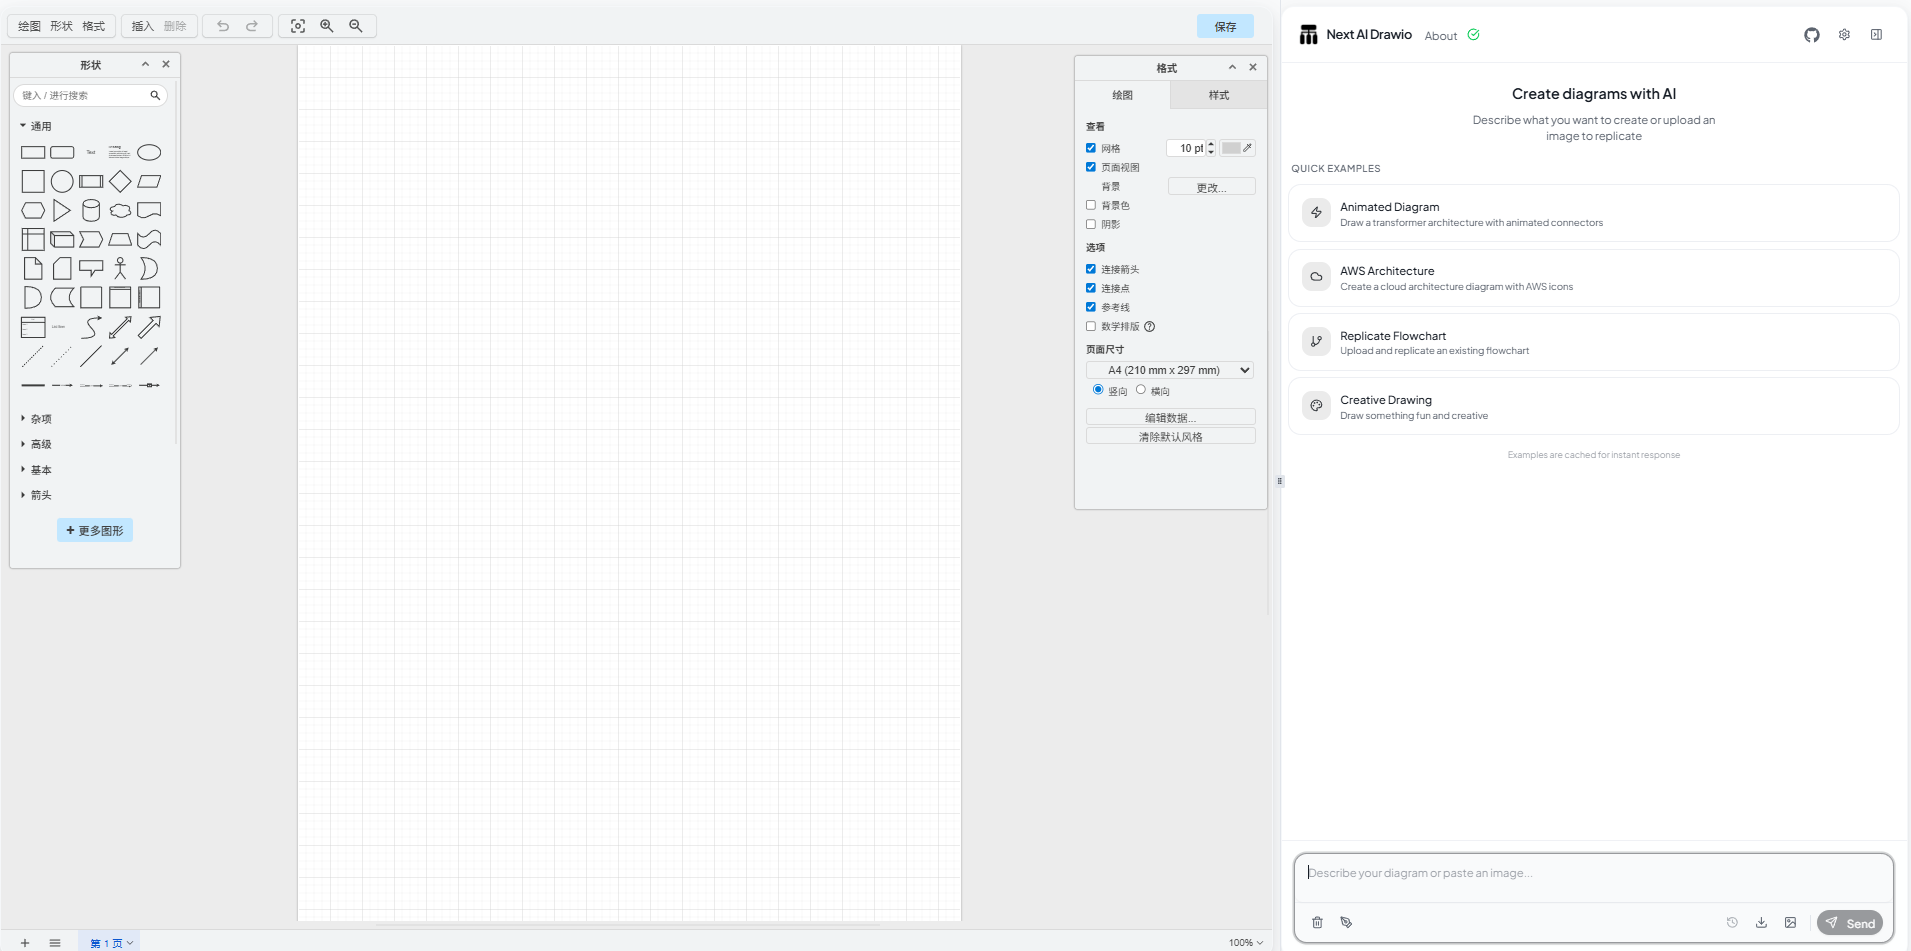
Task: Click the image upload icon near Send
Action: point(1792,922)
